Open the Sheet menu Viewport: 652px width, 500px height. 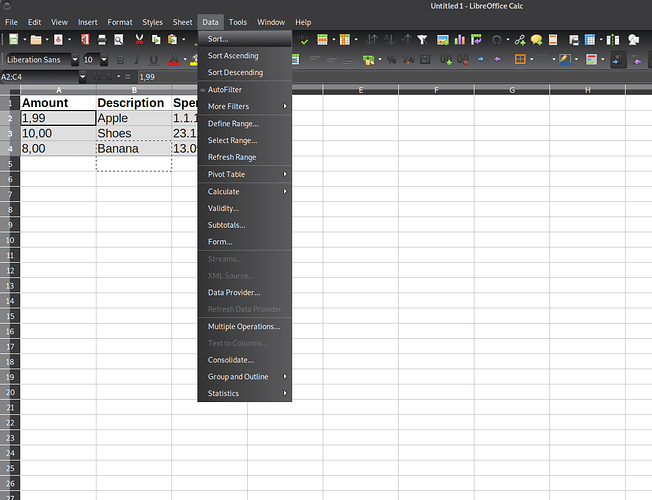[x=183, y=22]
